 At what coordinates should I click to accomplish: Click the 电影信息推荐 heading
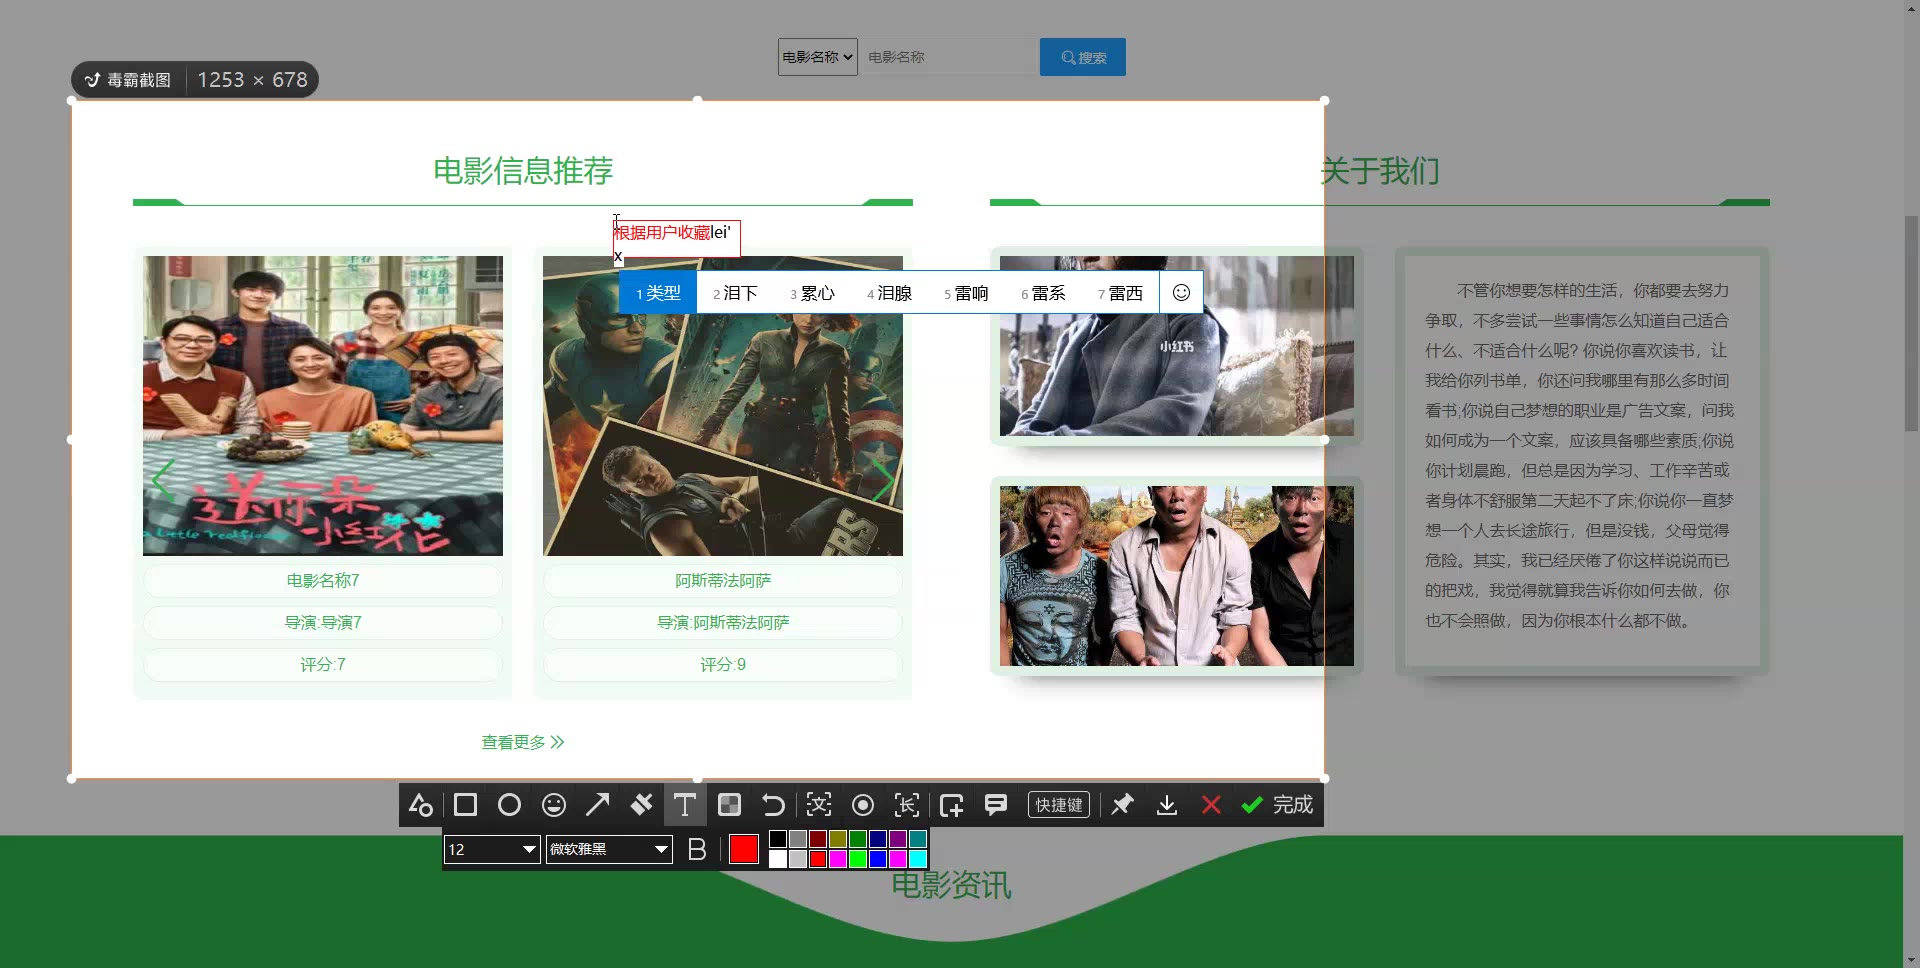(523, 171)
